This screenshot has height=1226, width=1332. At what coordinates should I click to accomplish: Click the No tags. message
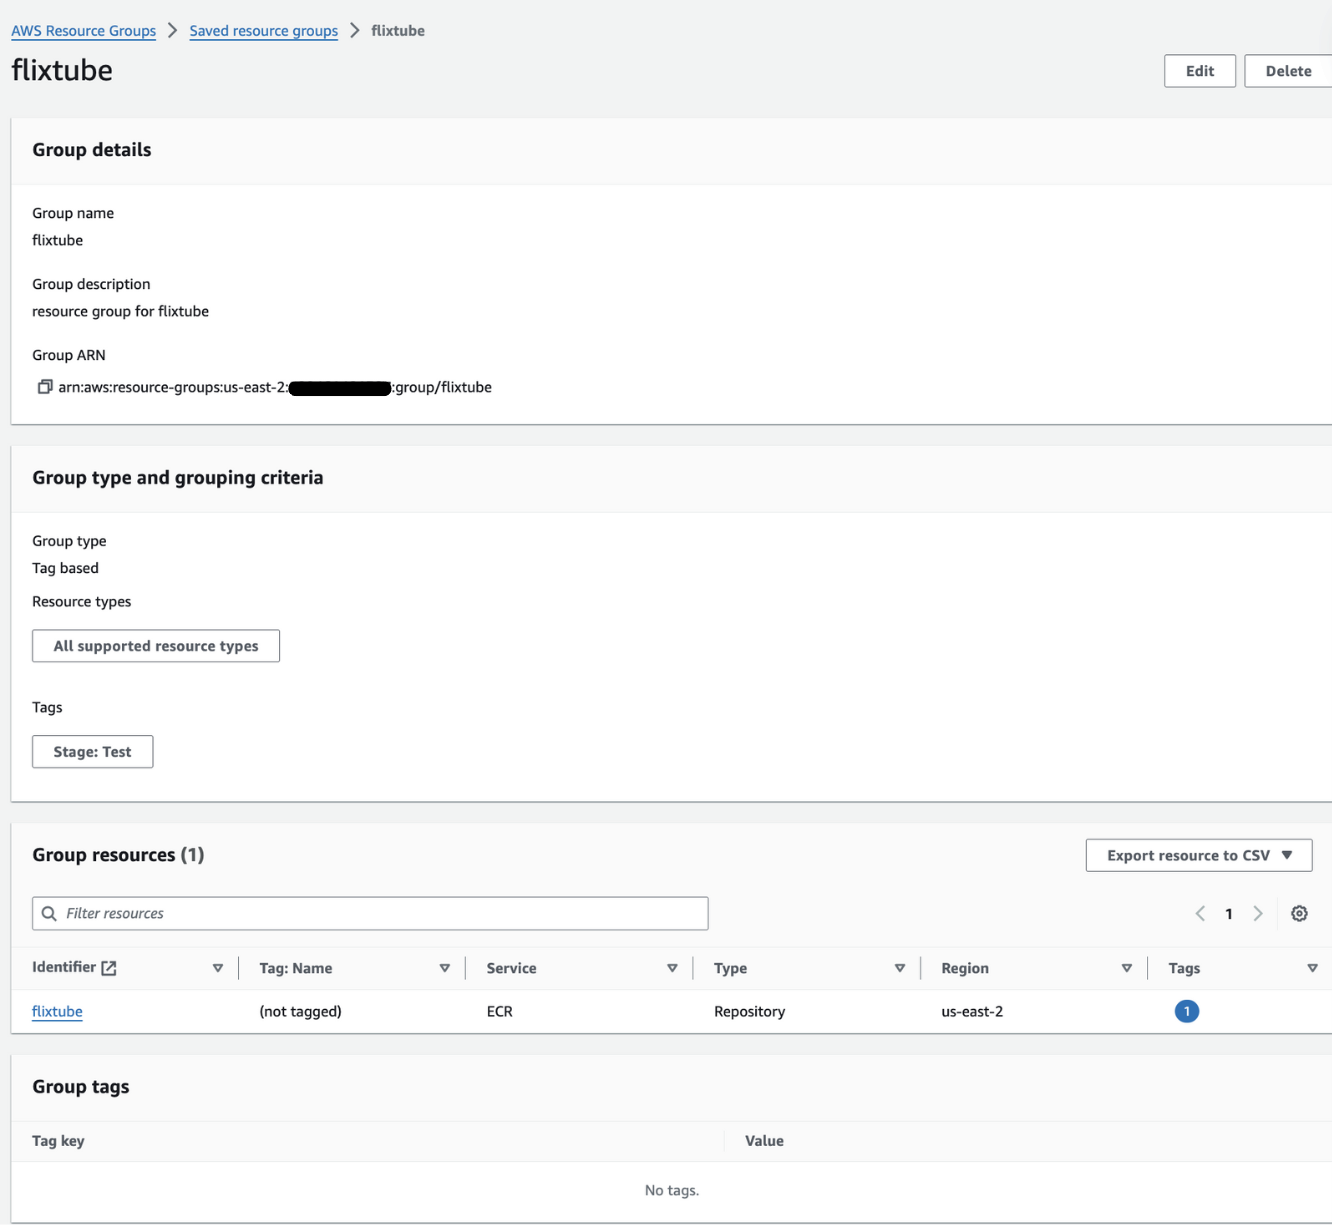tap(672, 1190)
